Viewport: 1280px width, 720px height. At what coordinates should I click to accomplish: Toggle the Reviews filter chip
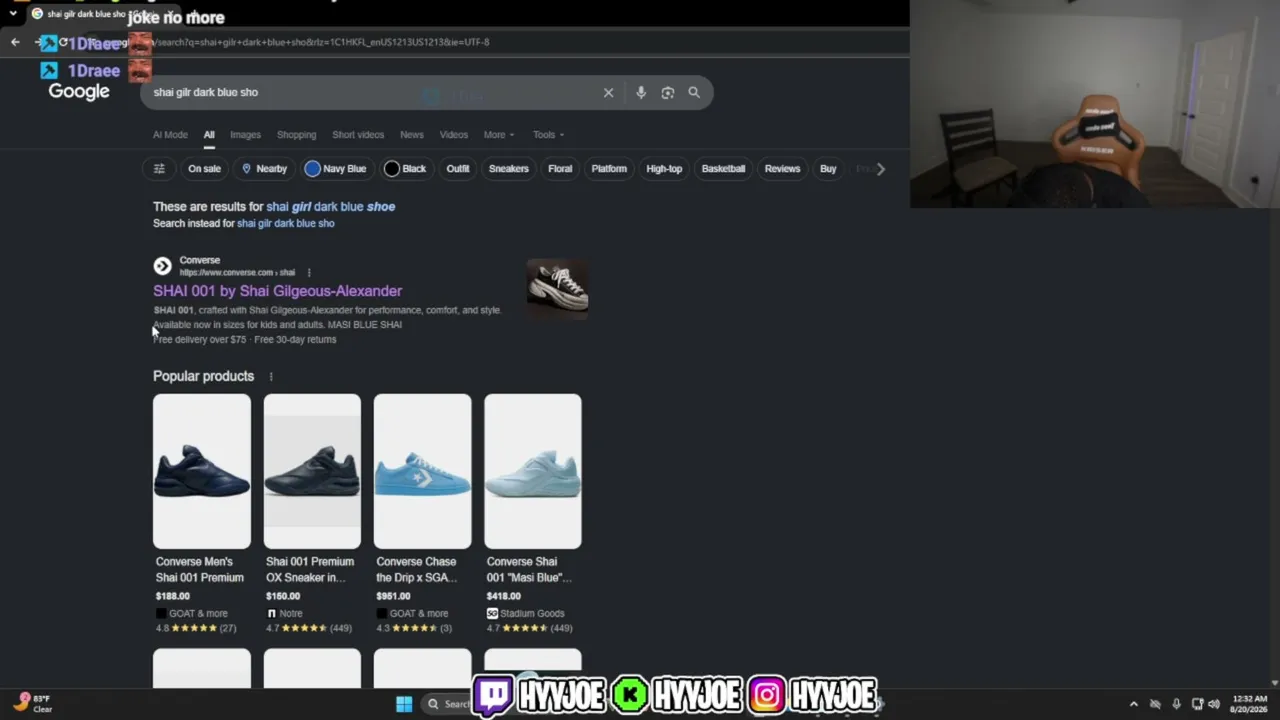[x=782, y=169]
